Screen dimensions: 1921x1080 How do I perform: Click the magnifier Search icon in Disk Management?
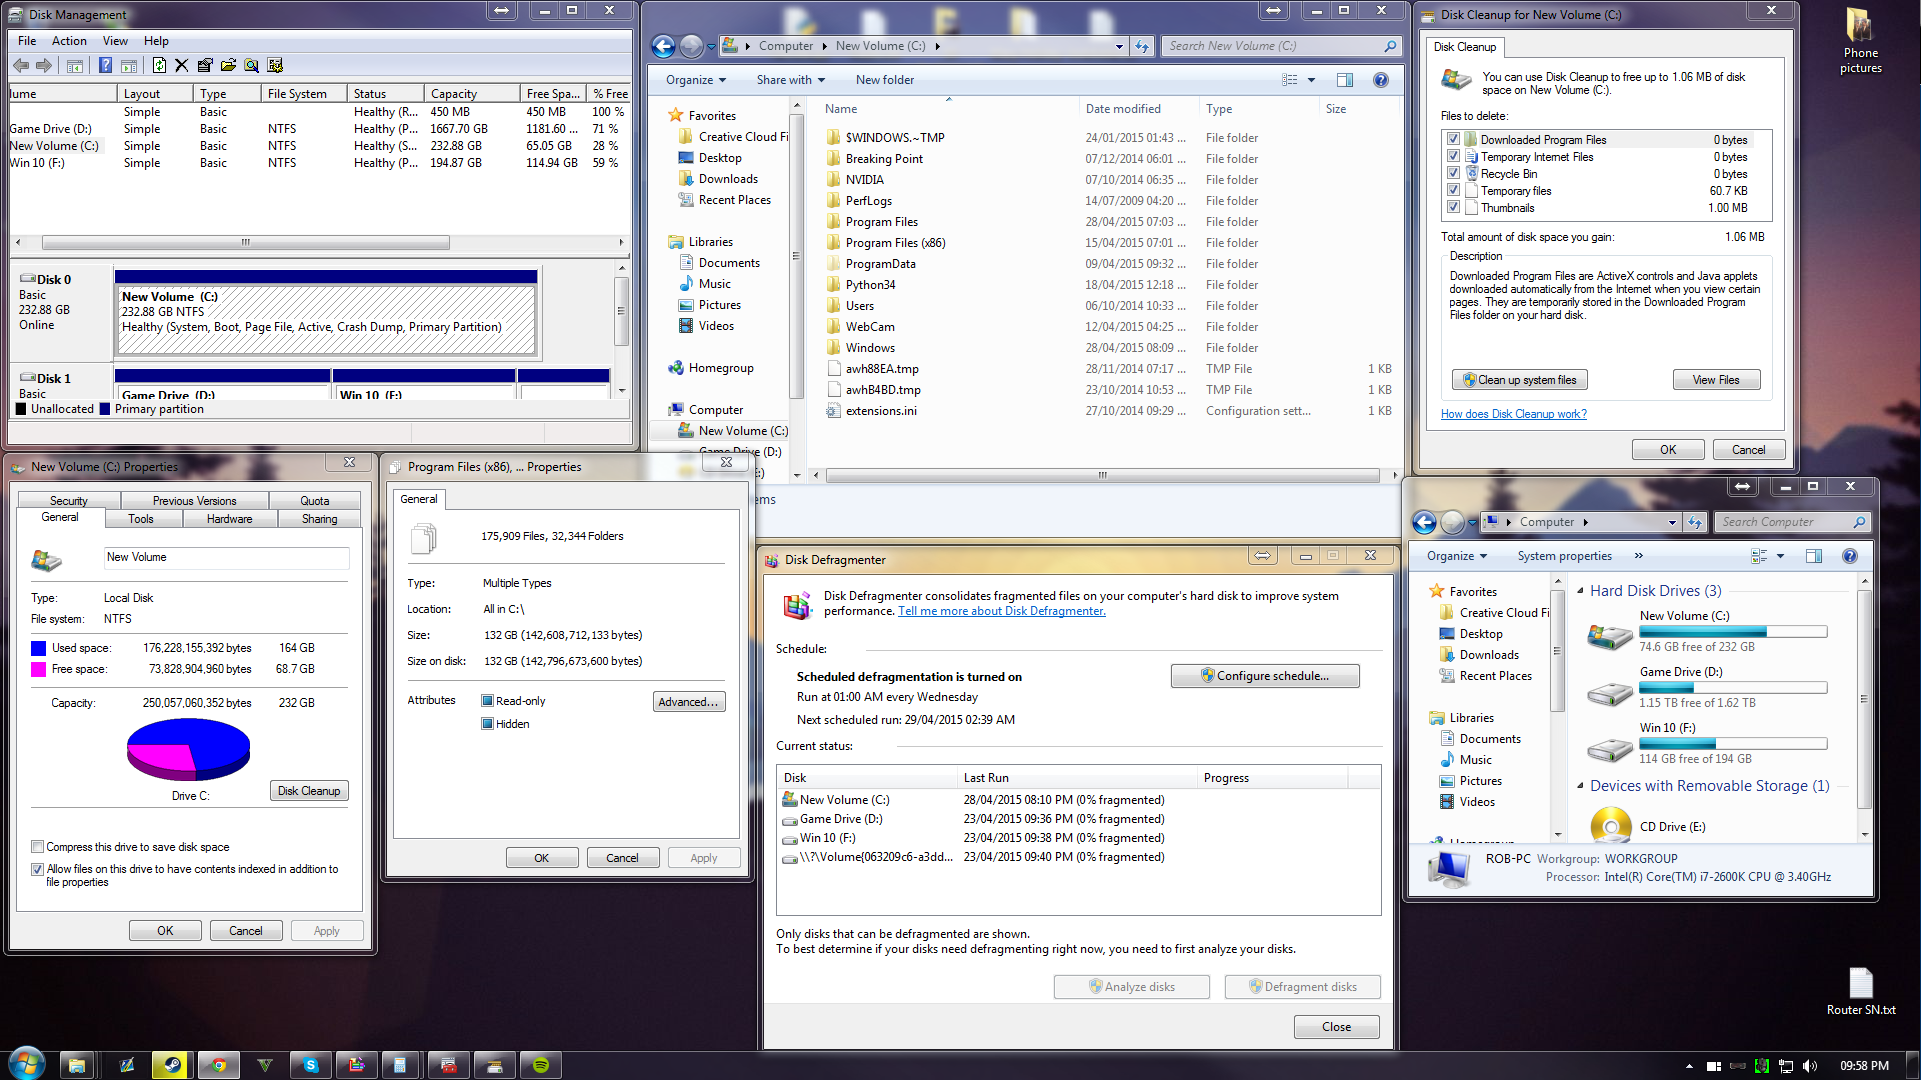click(251, 66)
